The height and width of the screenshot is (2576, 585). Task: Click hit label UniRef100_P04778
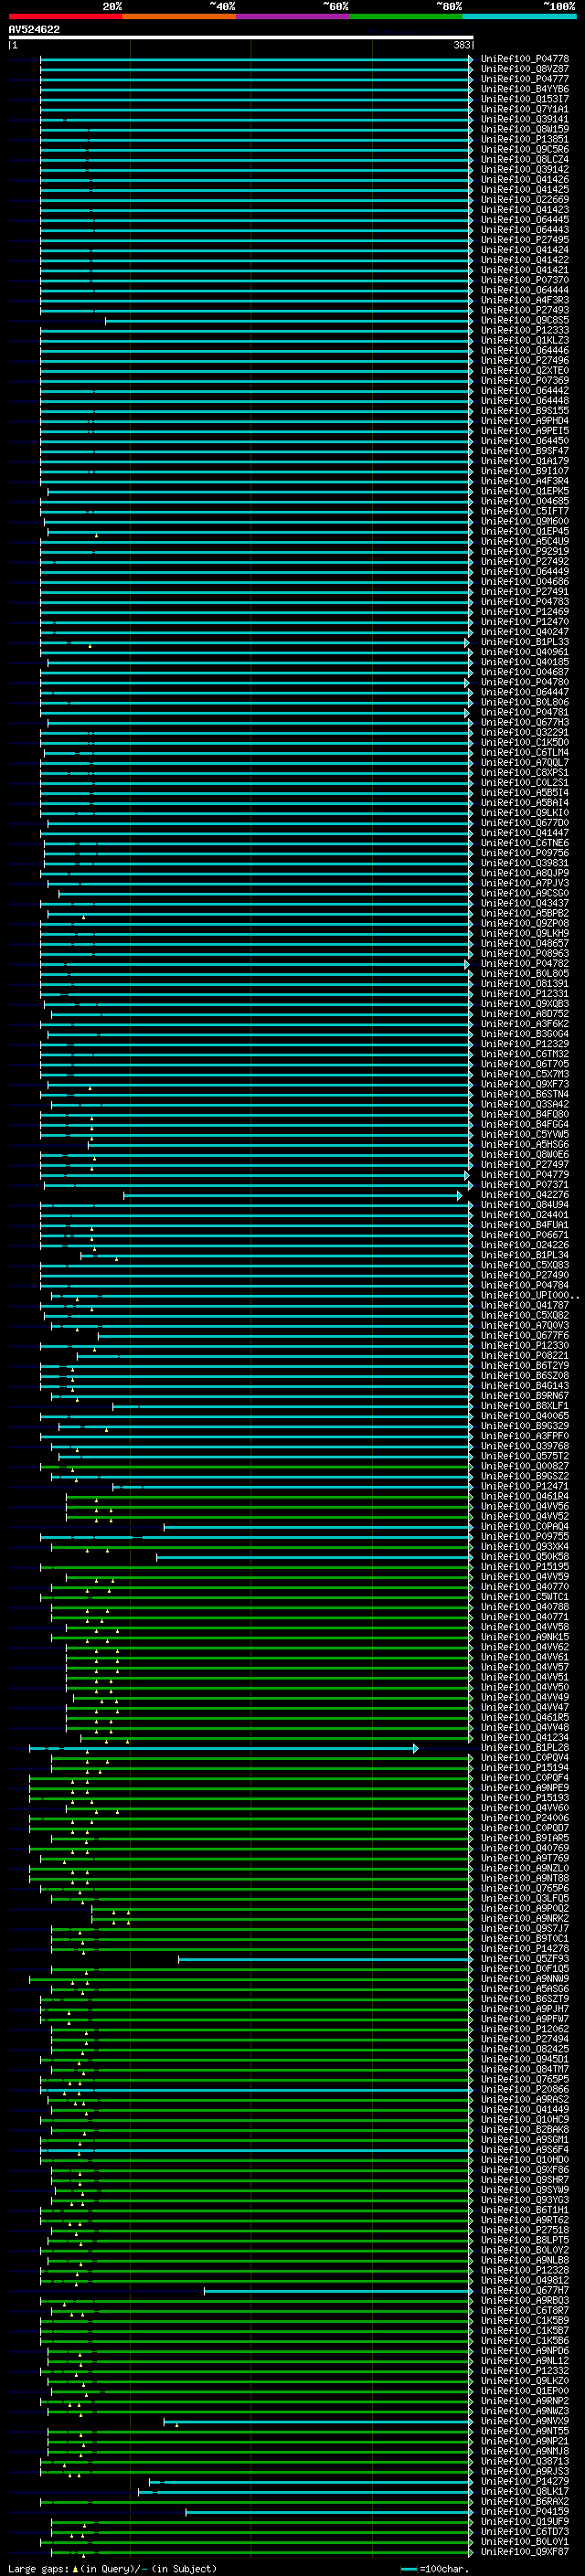524,59
